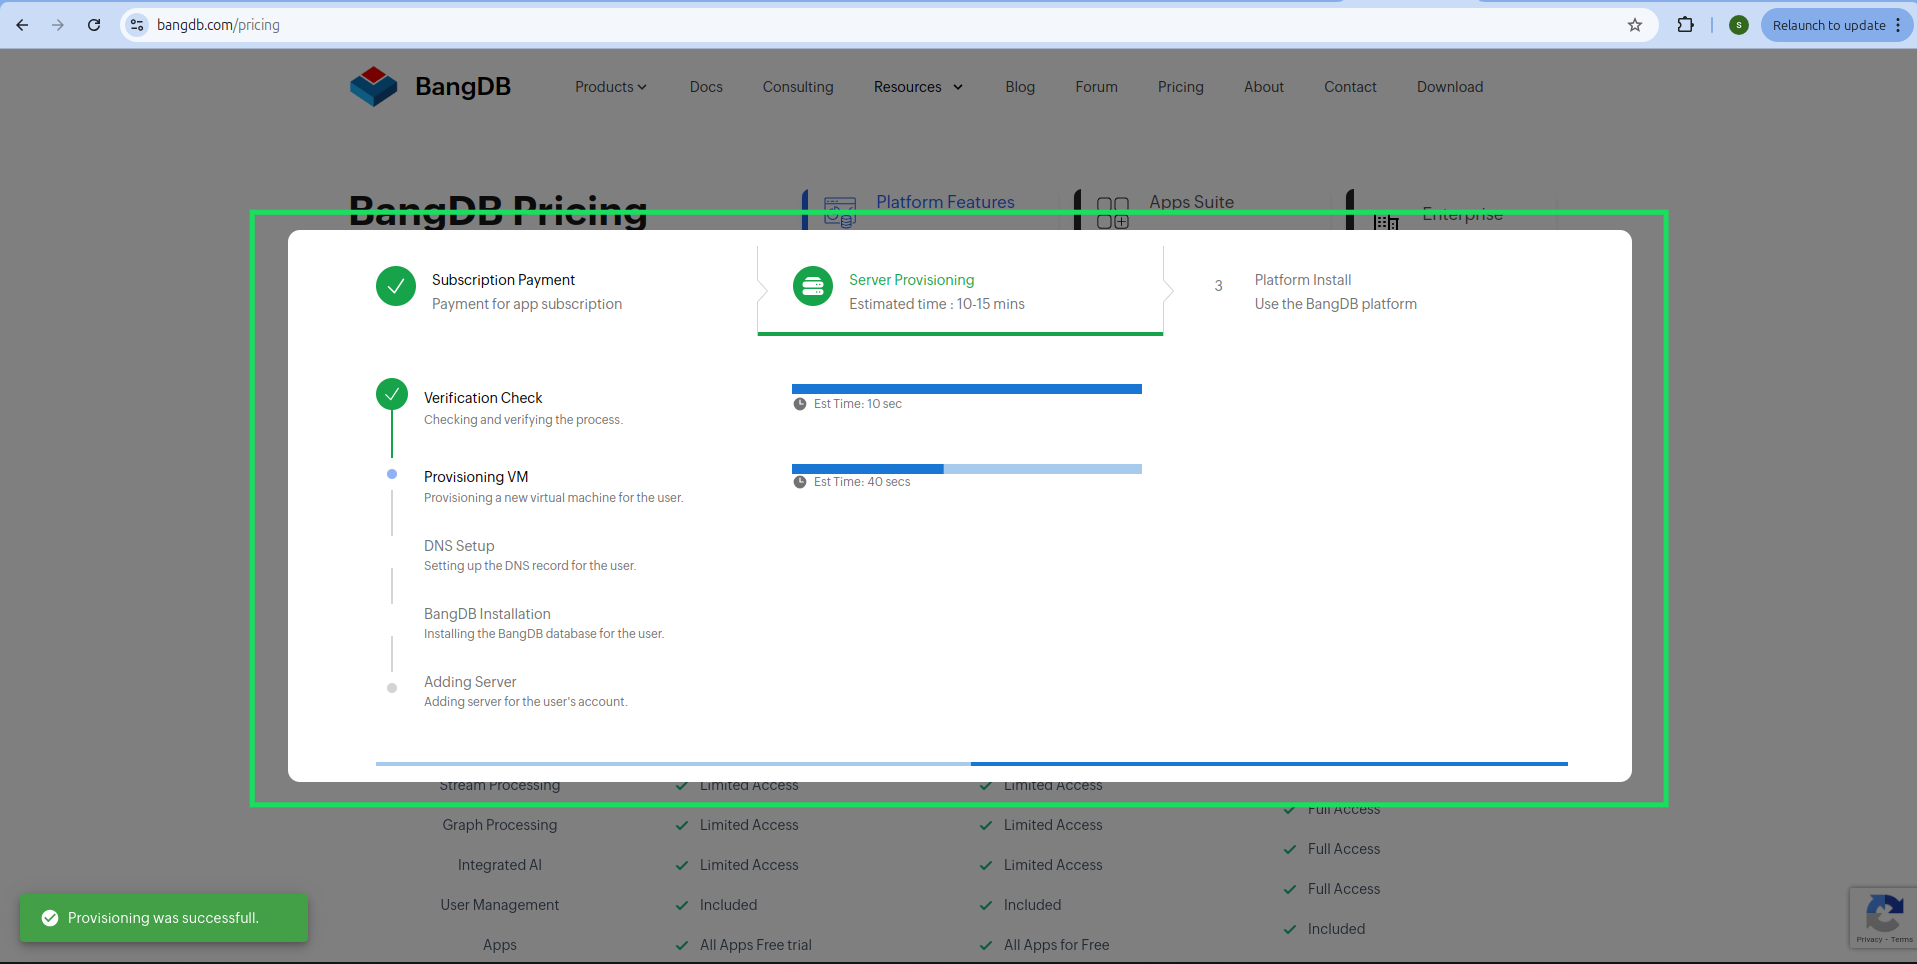Image resolution: width=1917 pixels, height=964 pixels.
Task: Go to the Blog page
Action: (1020, 87)
